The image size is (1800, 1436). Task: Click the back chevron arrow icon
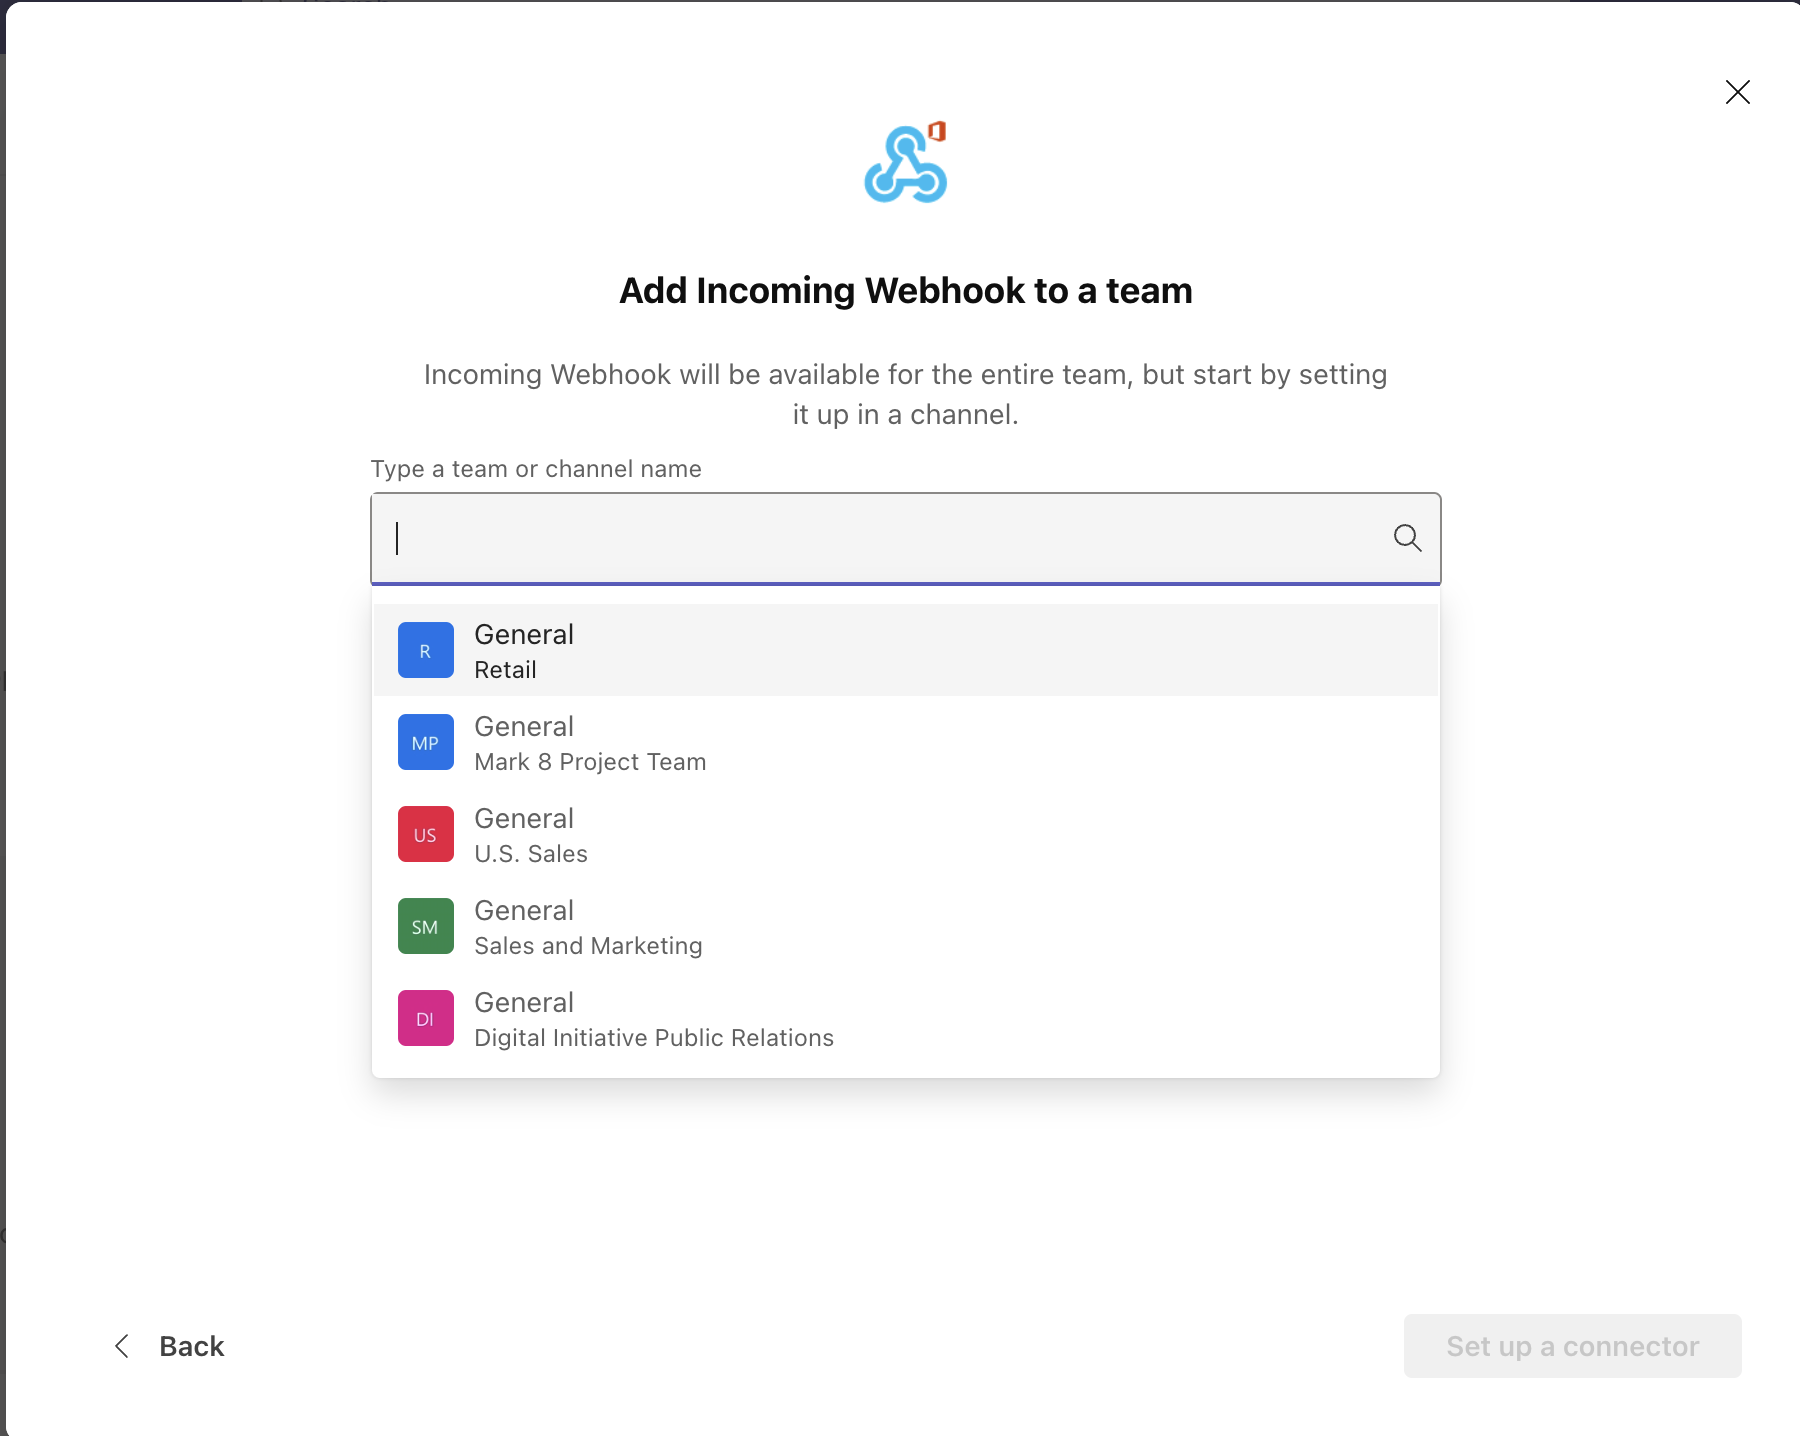coord(122,1346)
